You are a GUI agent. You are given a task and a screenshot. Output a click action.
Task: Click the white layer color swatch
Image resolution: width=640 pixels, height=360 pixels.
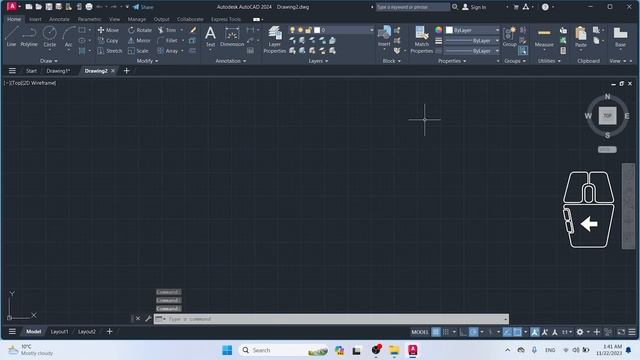point(317,30)
